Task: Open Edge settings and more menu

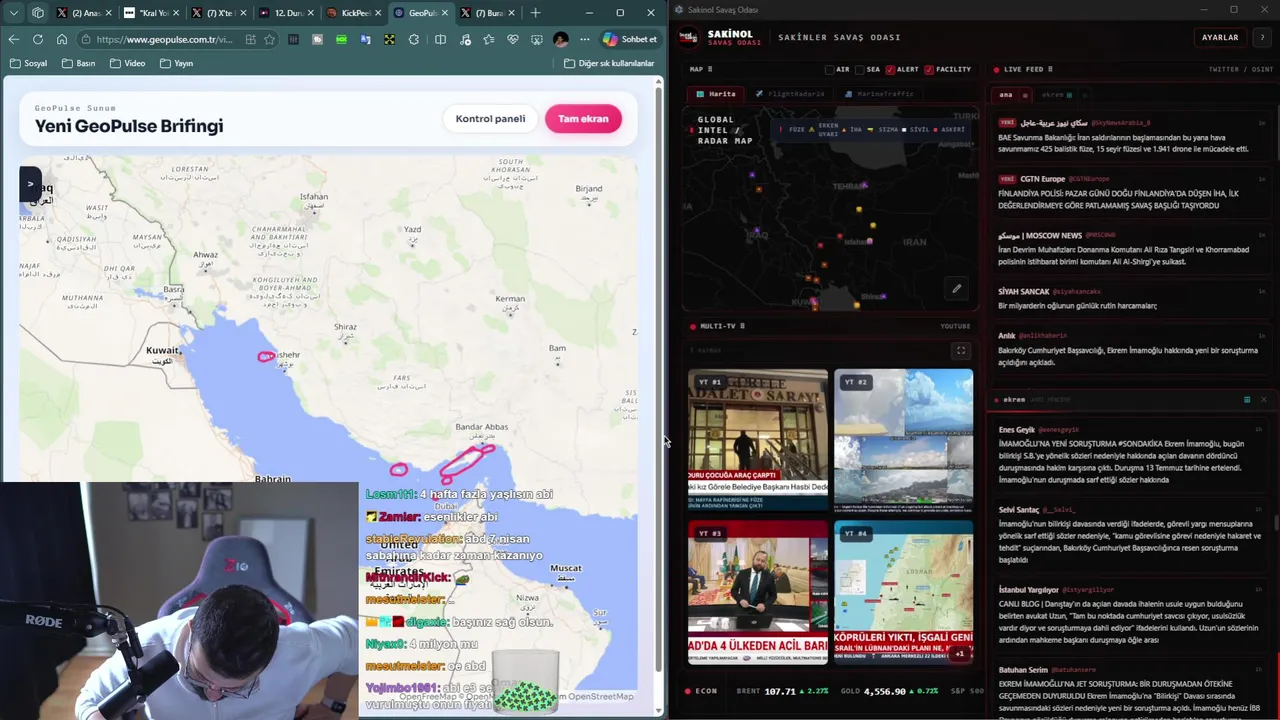Action: click(585, 39)
